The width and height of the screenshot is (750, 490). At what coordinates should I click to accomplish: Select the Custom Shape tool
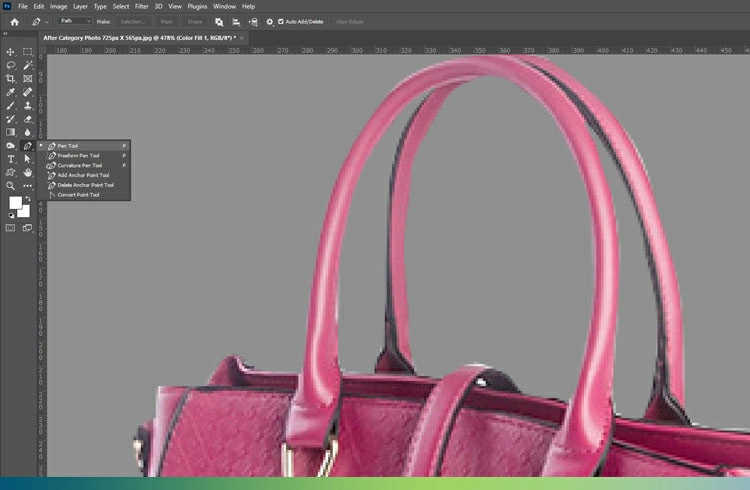coord(11,172)
